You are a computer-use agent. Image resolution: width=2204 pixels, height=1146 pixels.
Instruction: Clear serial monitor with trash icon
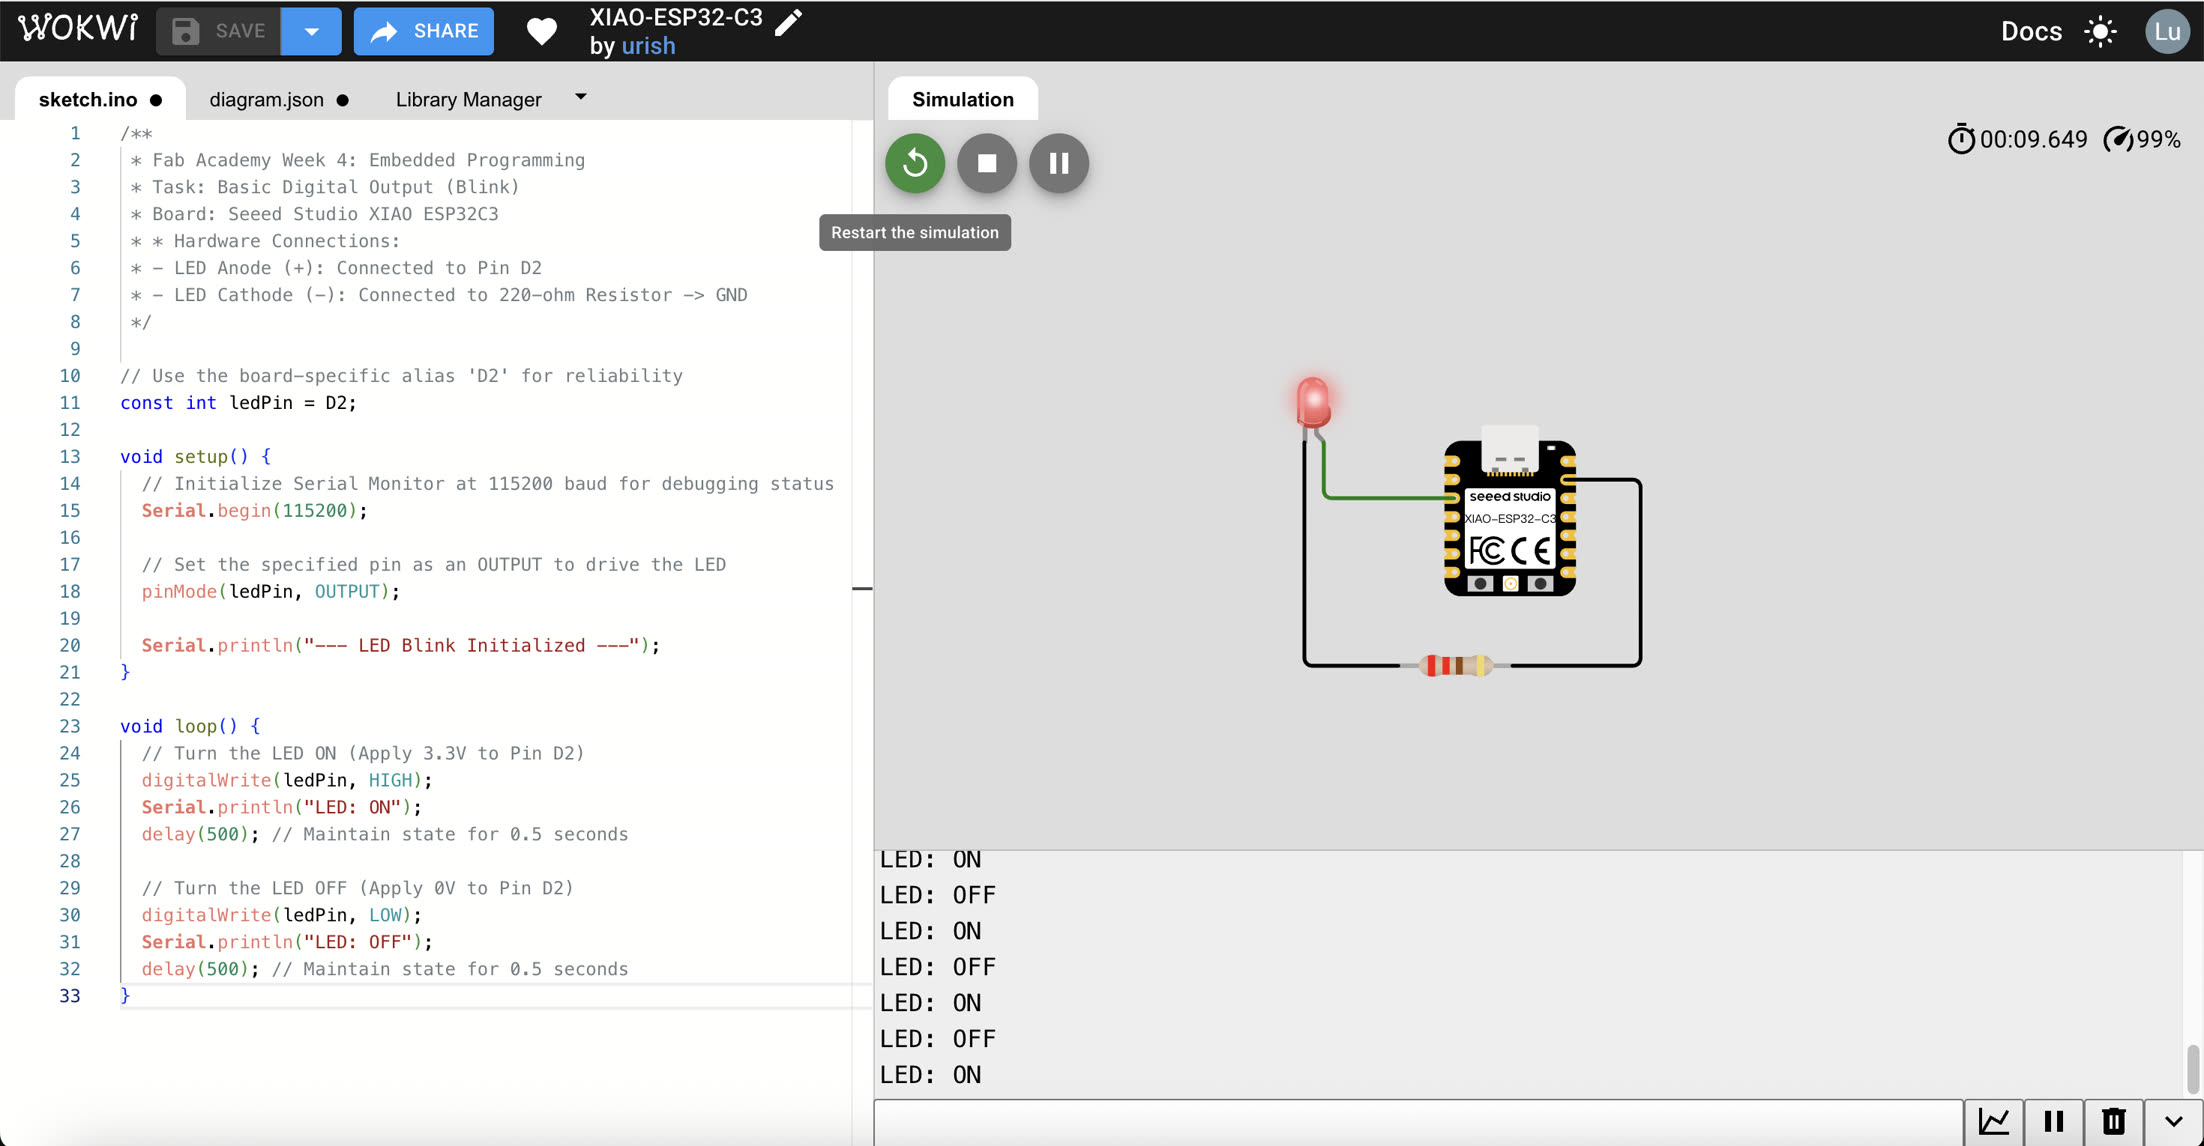click(x=2114, y=1122)
